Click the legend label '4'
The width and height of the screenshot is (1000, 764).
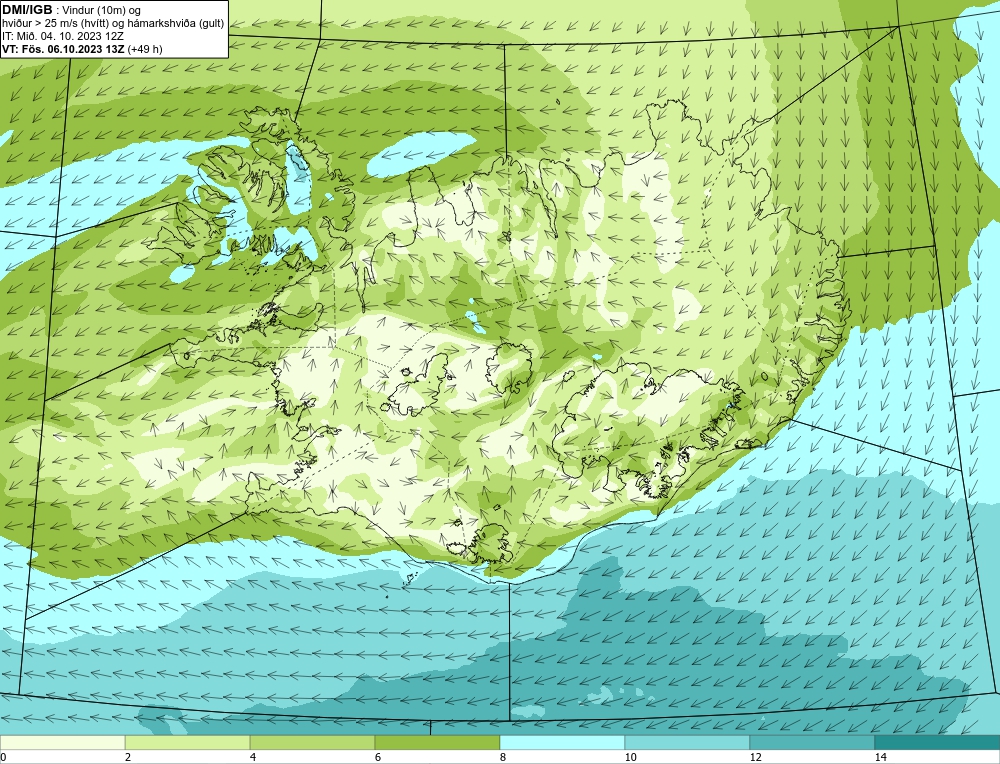253,757
